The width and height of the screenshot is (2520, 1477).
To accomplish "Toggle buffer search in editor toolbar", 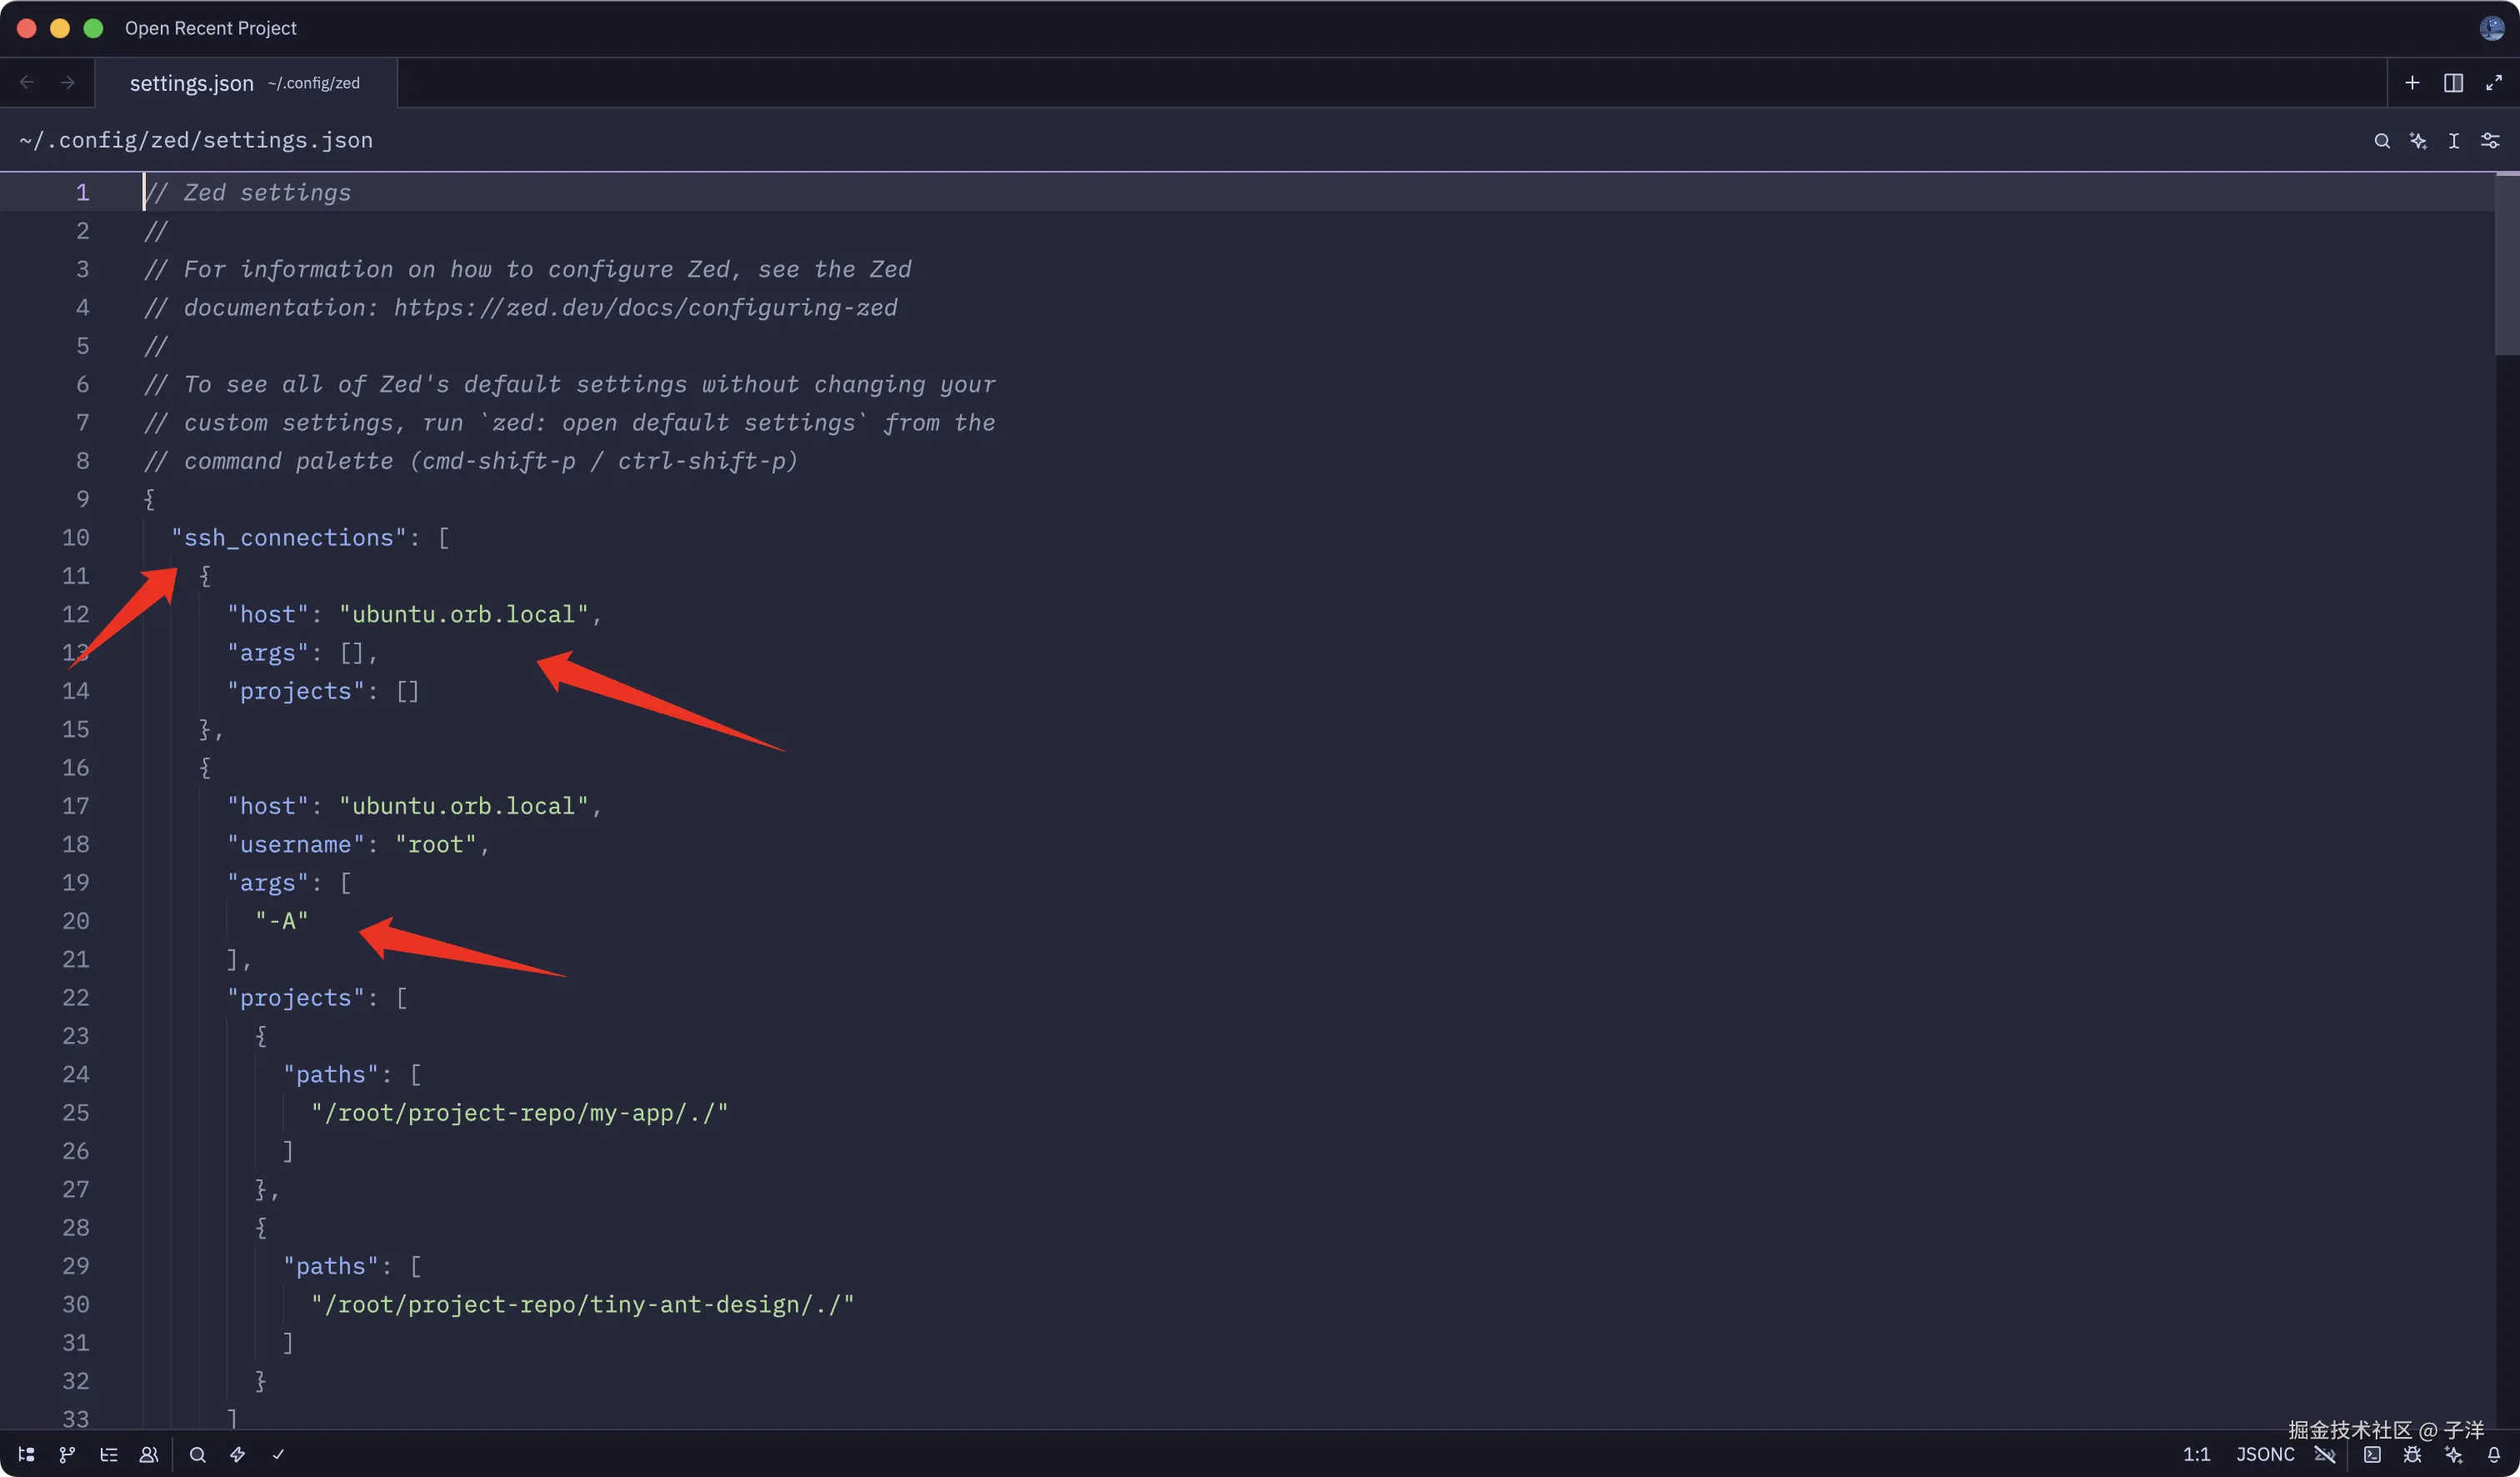I will (2382, 141).
